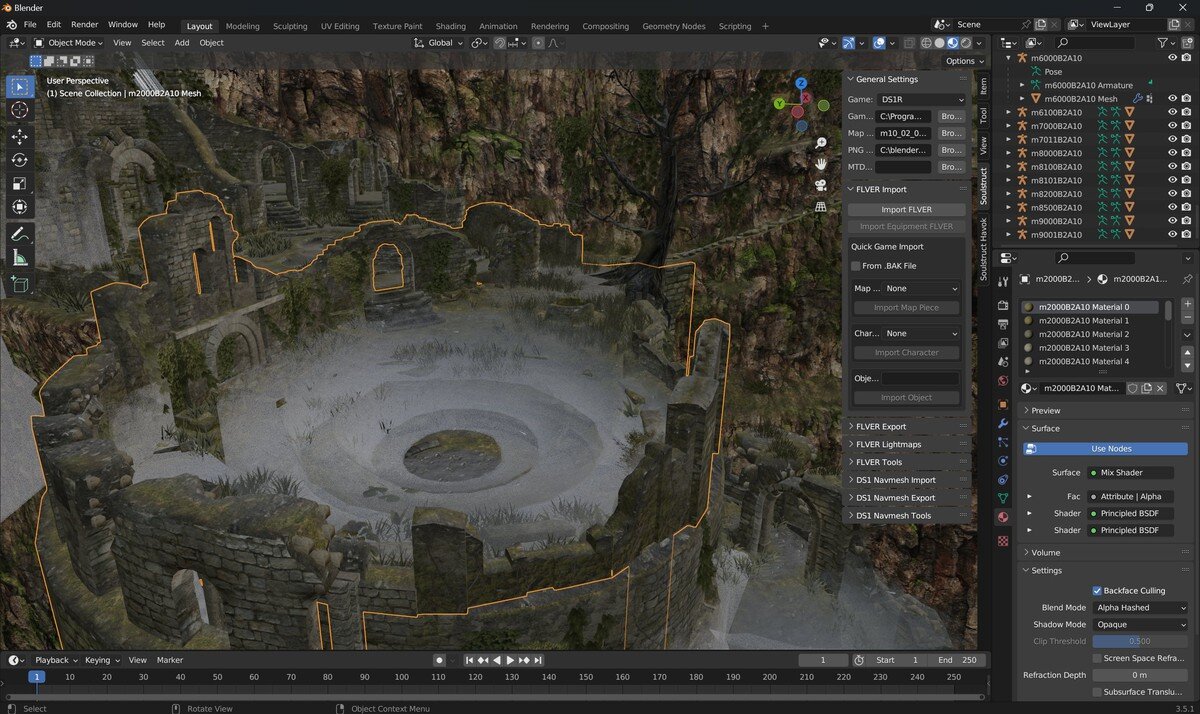Open the Object Data properties tab
The height and width of the screenshot is (714, 1200).
1003,497
